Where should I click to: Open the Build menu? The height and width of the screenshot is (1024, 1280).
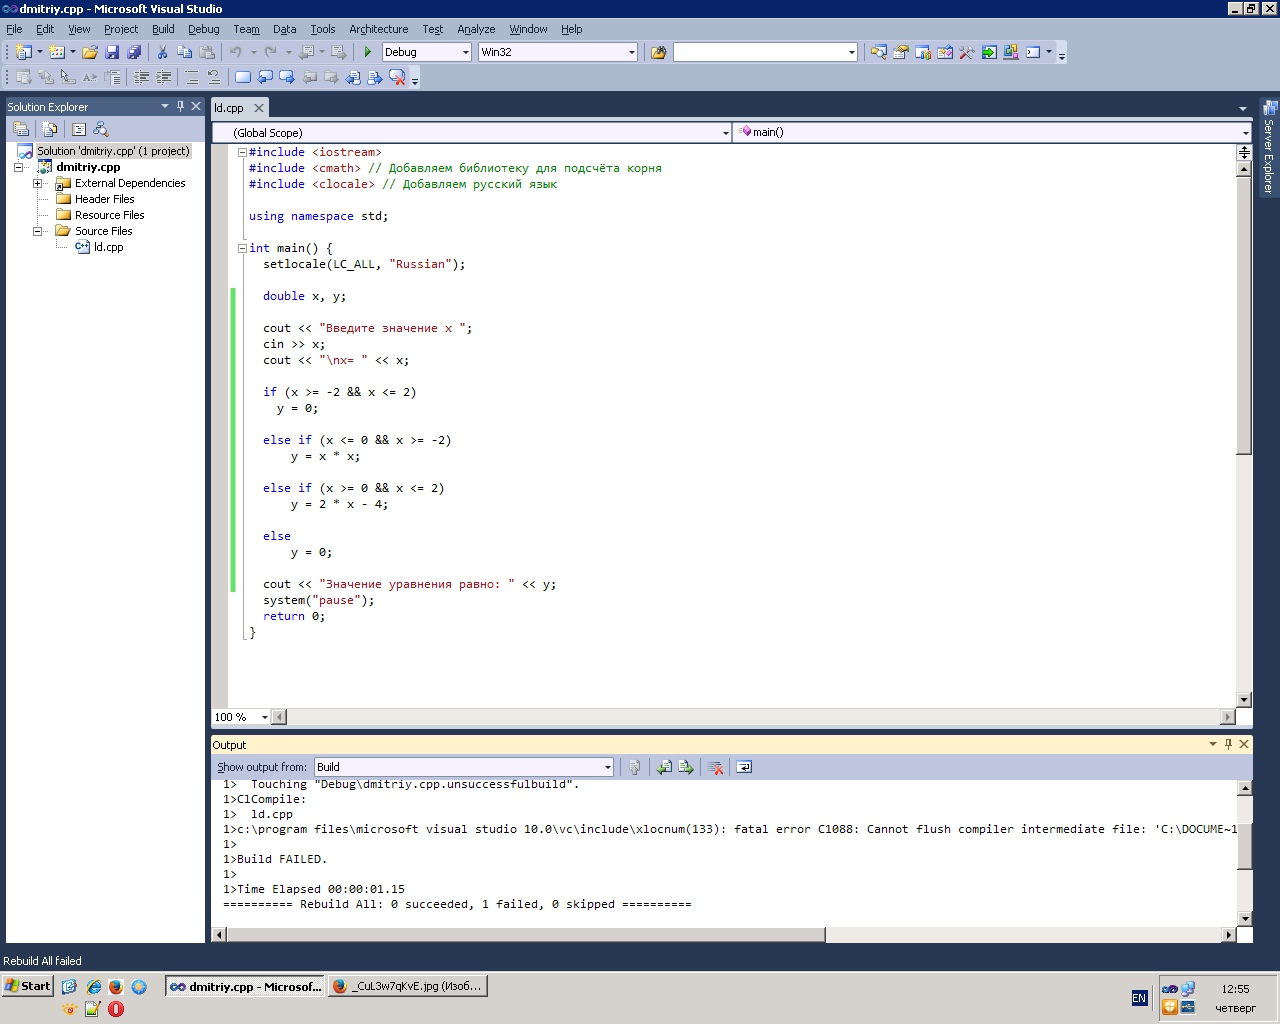coord(163,29)
